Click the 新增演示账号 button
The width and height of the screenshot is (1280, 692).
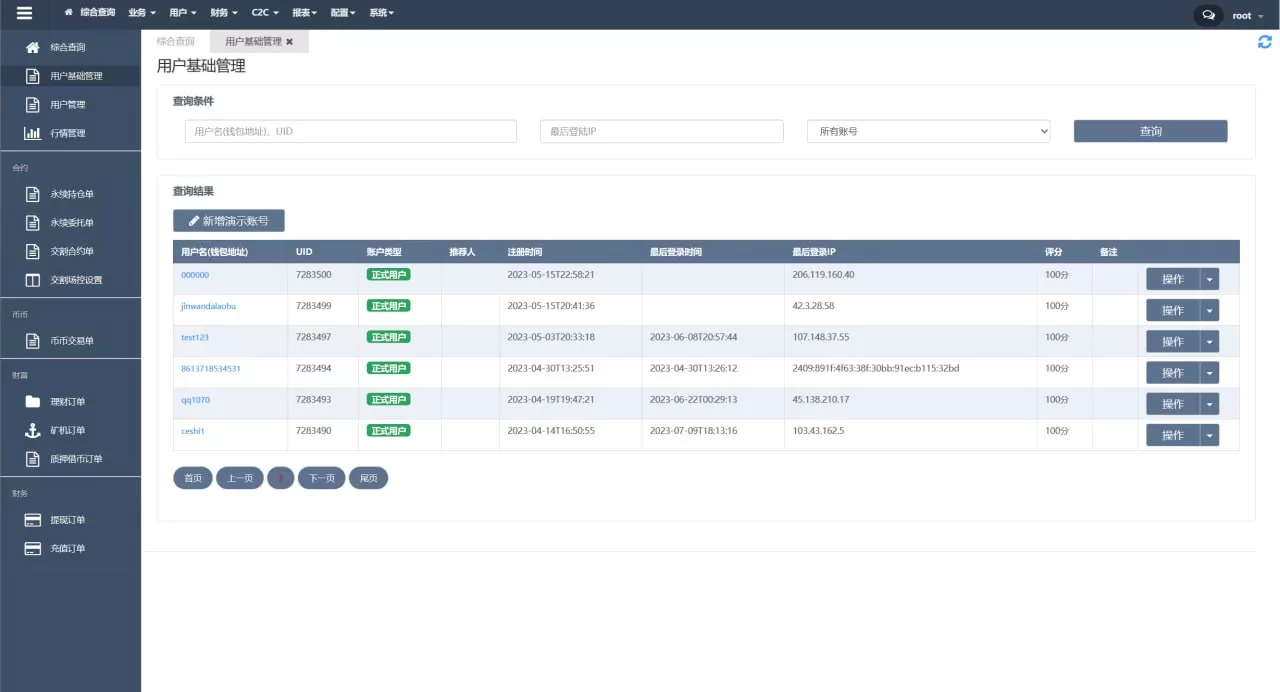(x=228, y=221)
